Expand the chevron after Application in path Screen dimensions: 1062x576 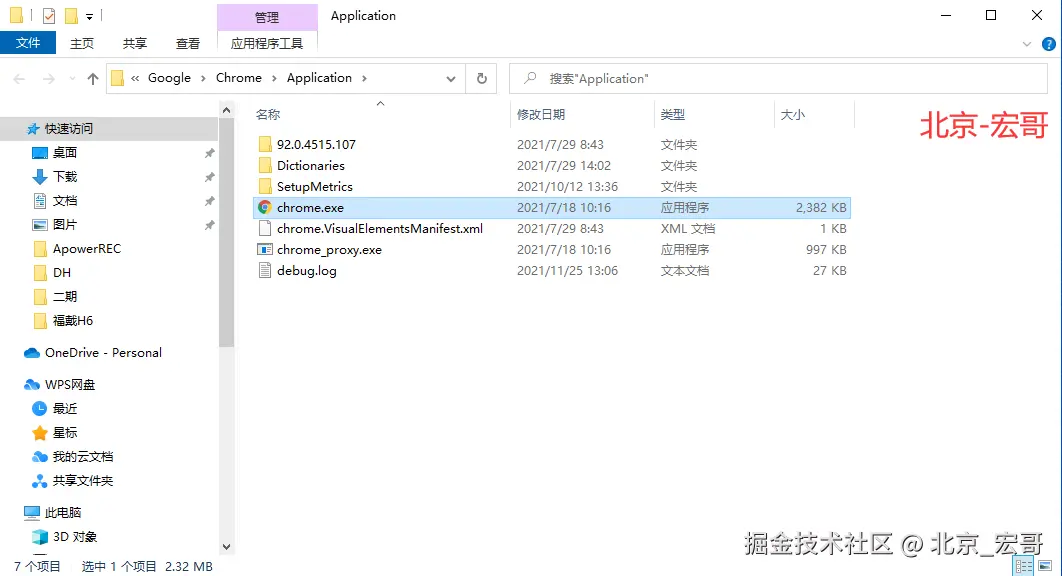(364, 79)
